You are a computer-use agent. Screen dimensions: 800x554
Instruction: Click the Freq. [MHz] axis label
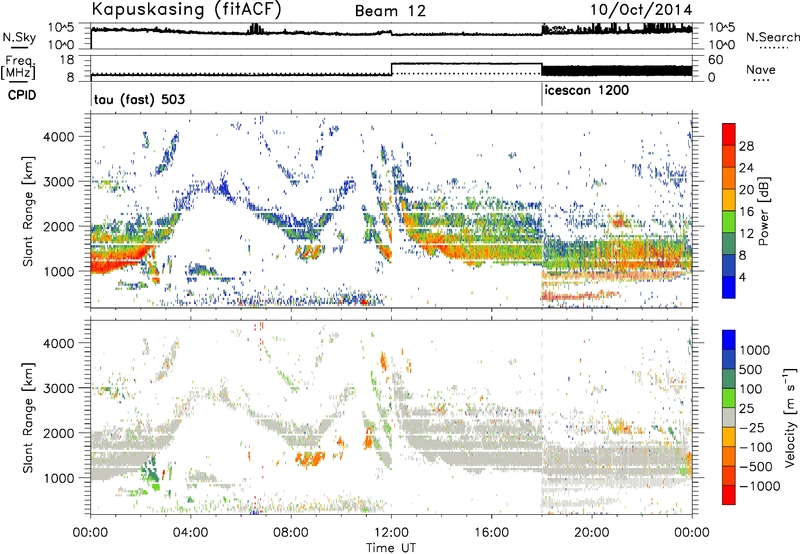click(18, 67)
